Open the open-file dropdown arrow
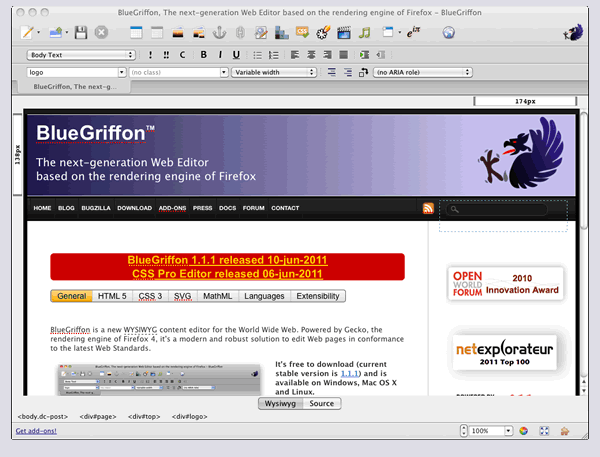 67,33
